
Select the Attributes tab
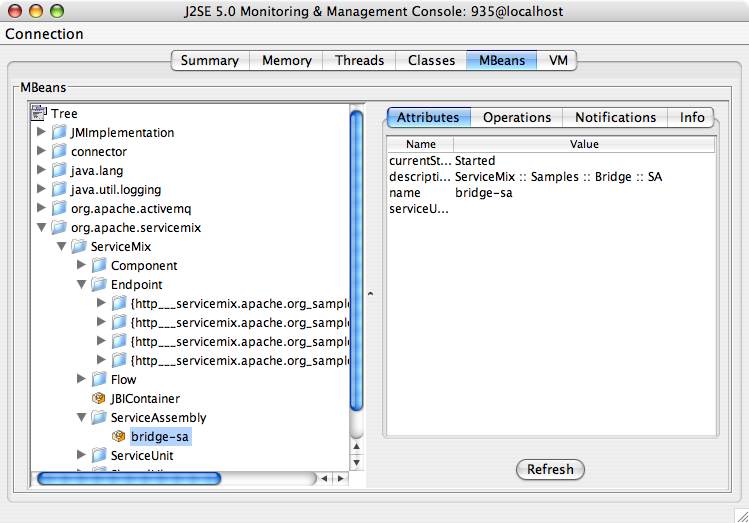click(428, 117)
